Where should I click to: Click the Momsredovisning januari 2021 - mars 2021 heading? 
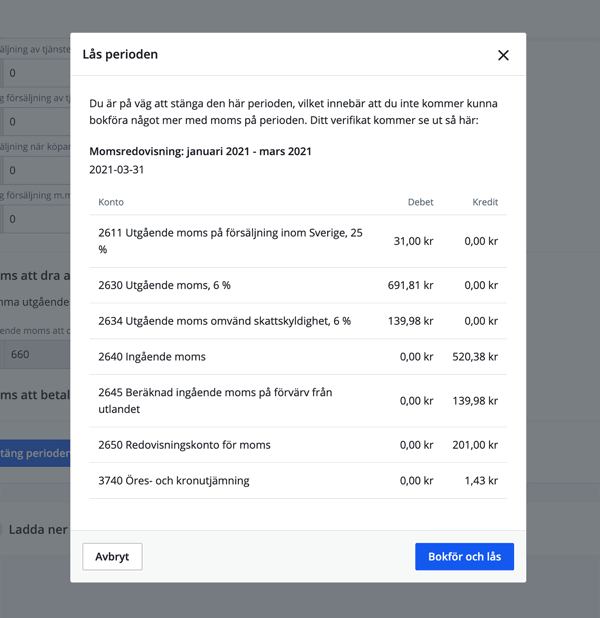coord(200,152)
